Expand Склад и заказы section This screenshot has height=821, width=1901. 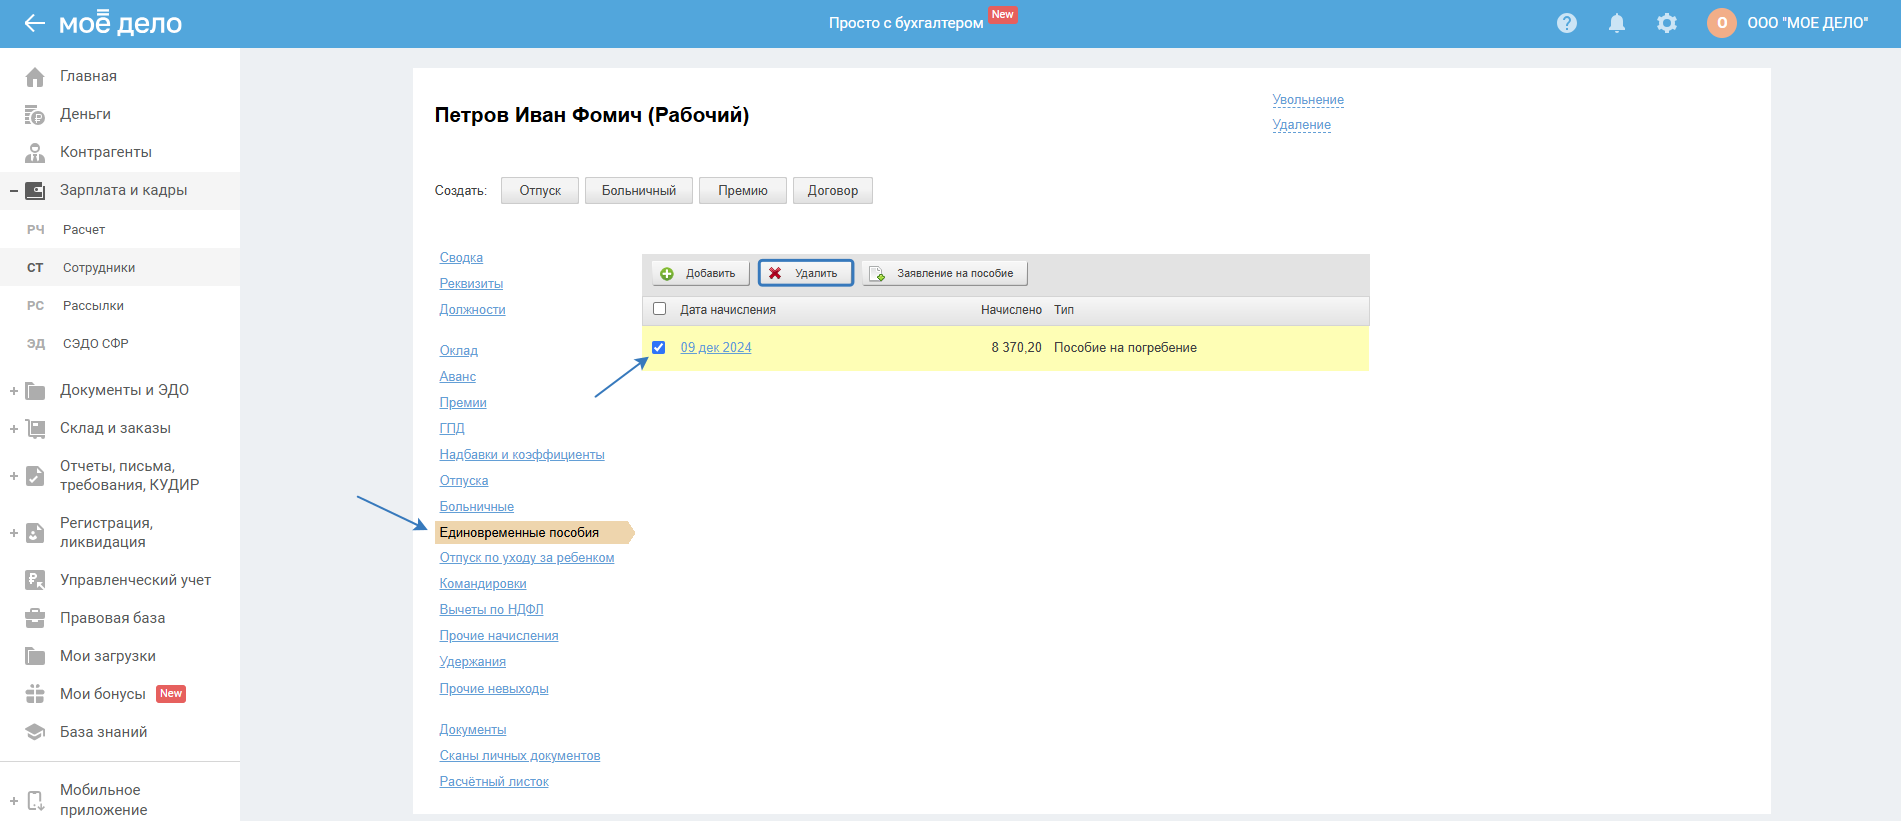point(13,429)
